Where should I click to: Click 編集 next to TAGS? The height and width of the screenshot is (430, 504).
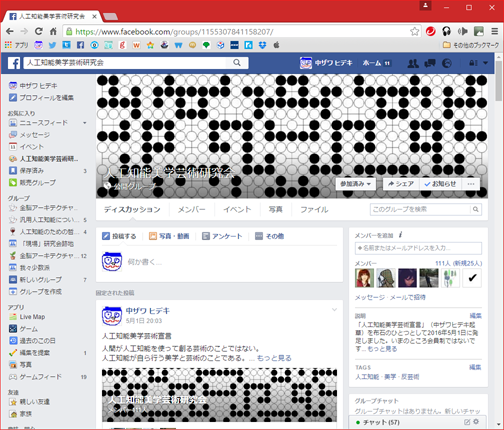[x=476, y=367]
